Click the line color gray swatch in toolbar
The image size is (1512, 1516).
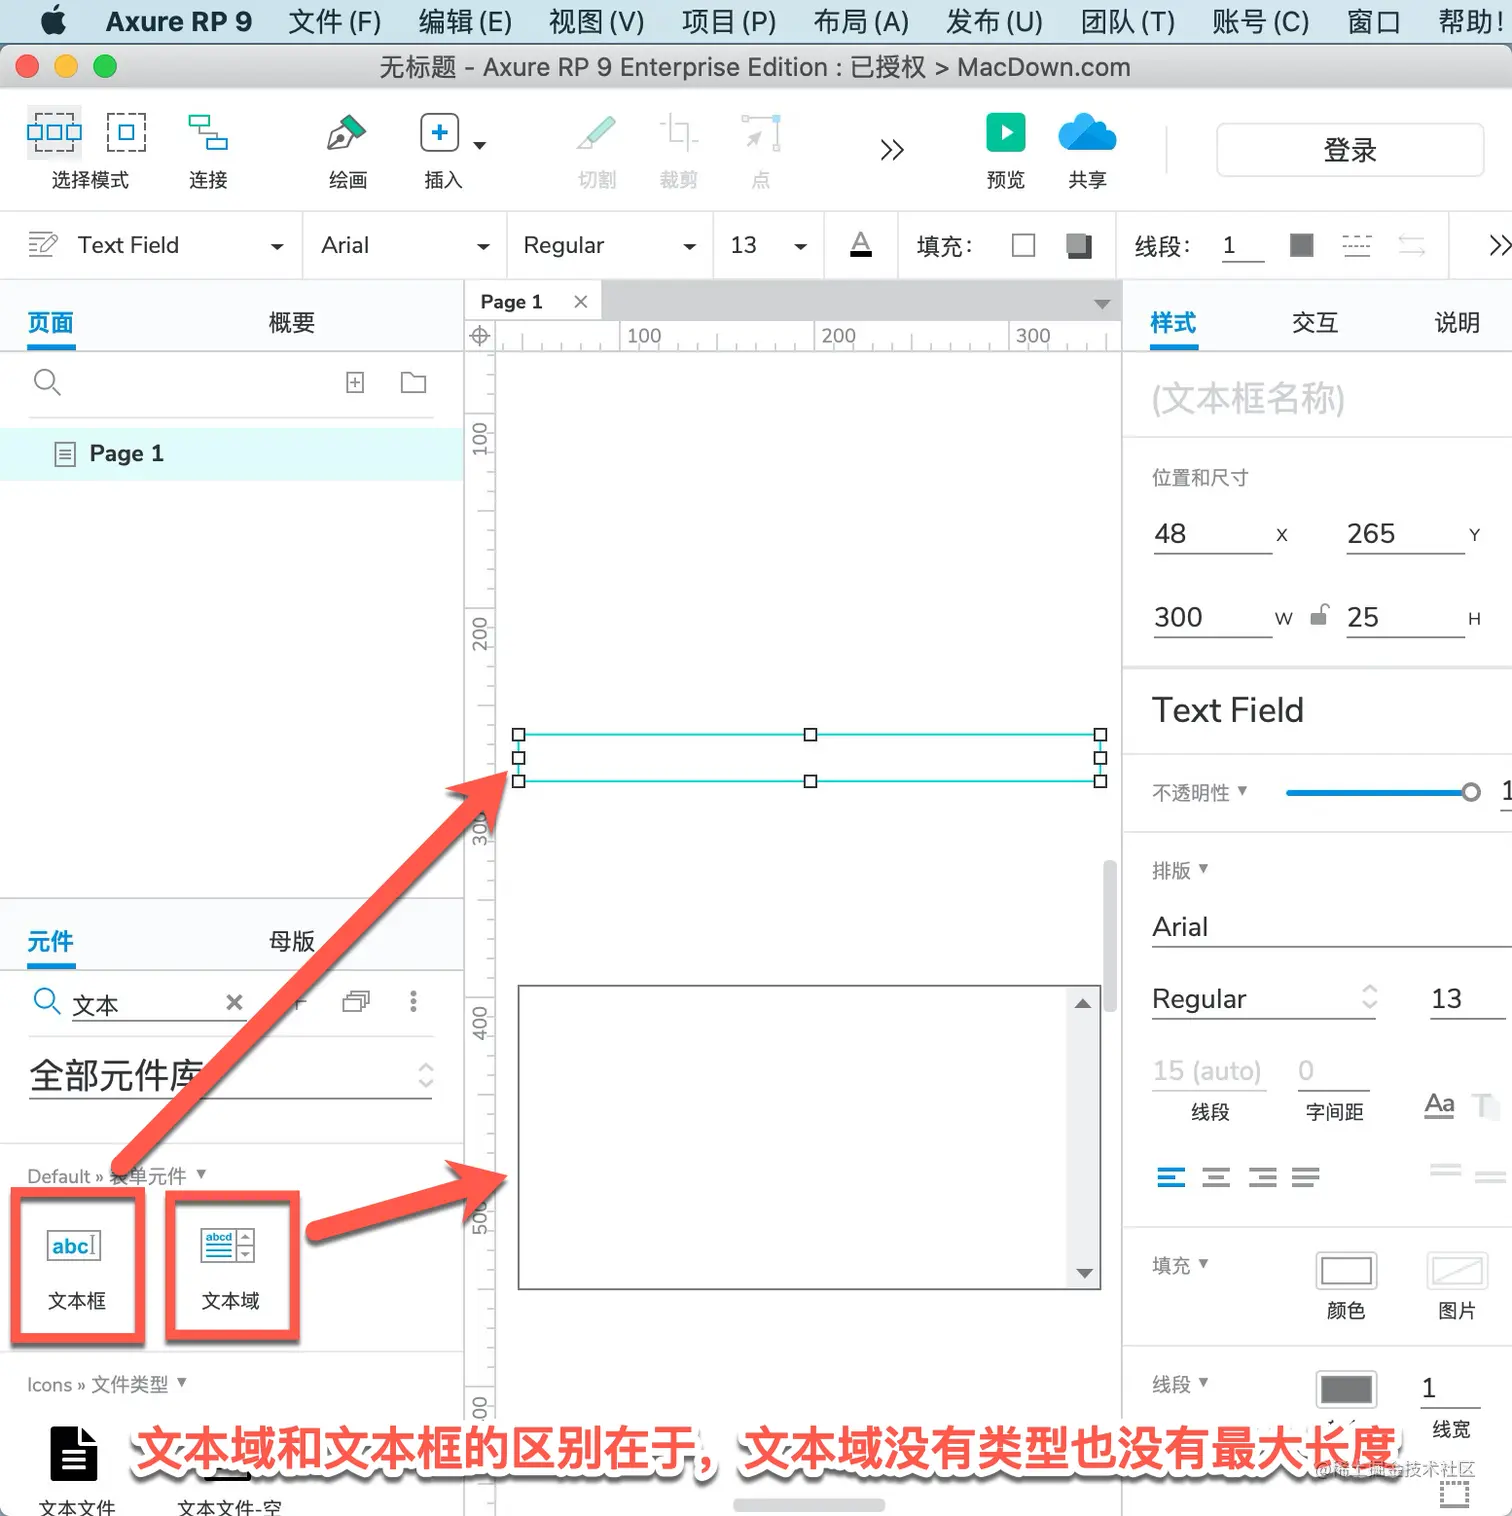coord(1301,245)
